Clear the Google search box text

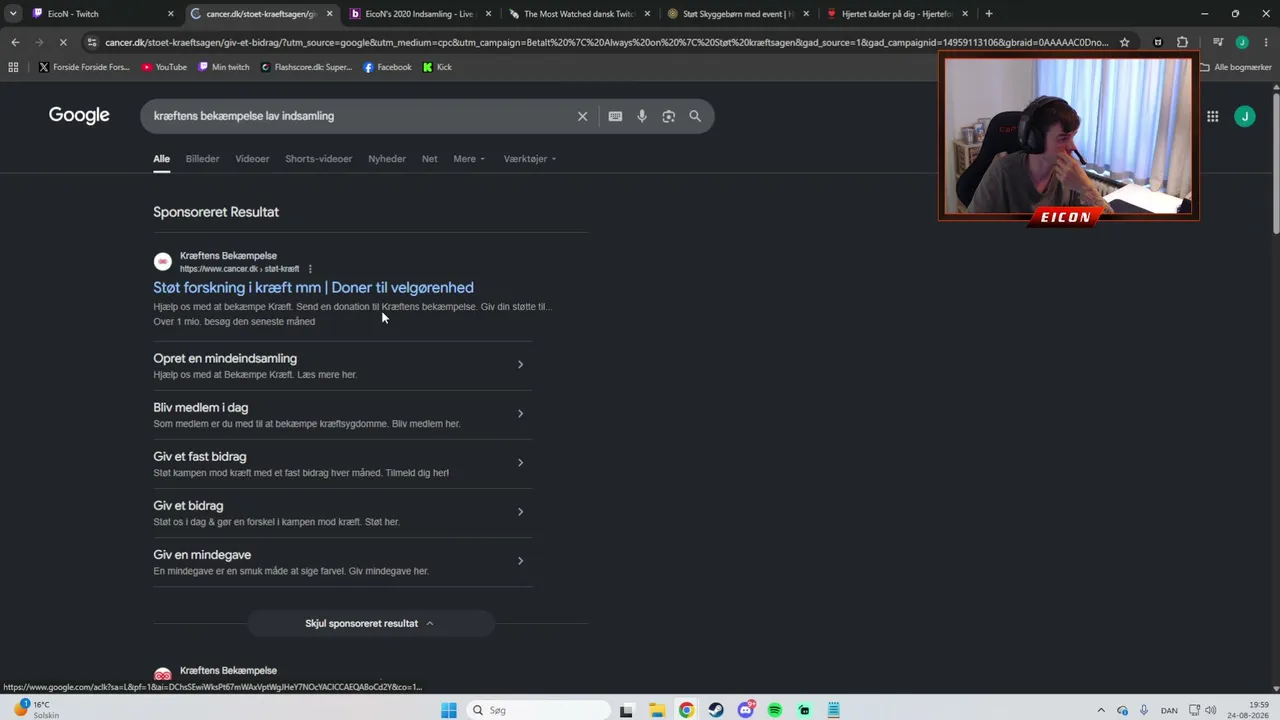point(582,116)
